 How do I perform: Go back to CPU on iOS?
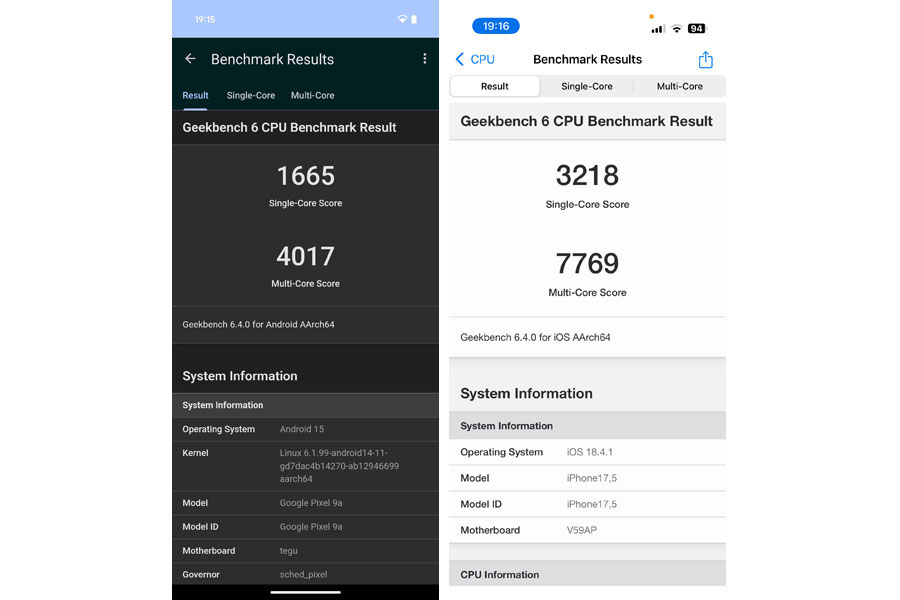coord(475,59)
